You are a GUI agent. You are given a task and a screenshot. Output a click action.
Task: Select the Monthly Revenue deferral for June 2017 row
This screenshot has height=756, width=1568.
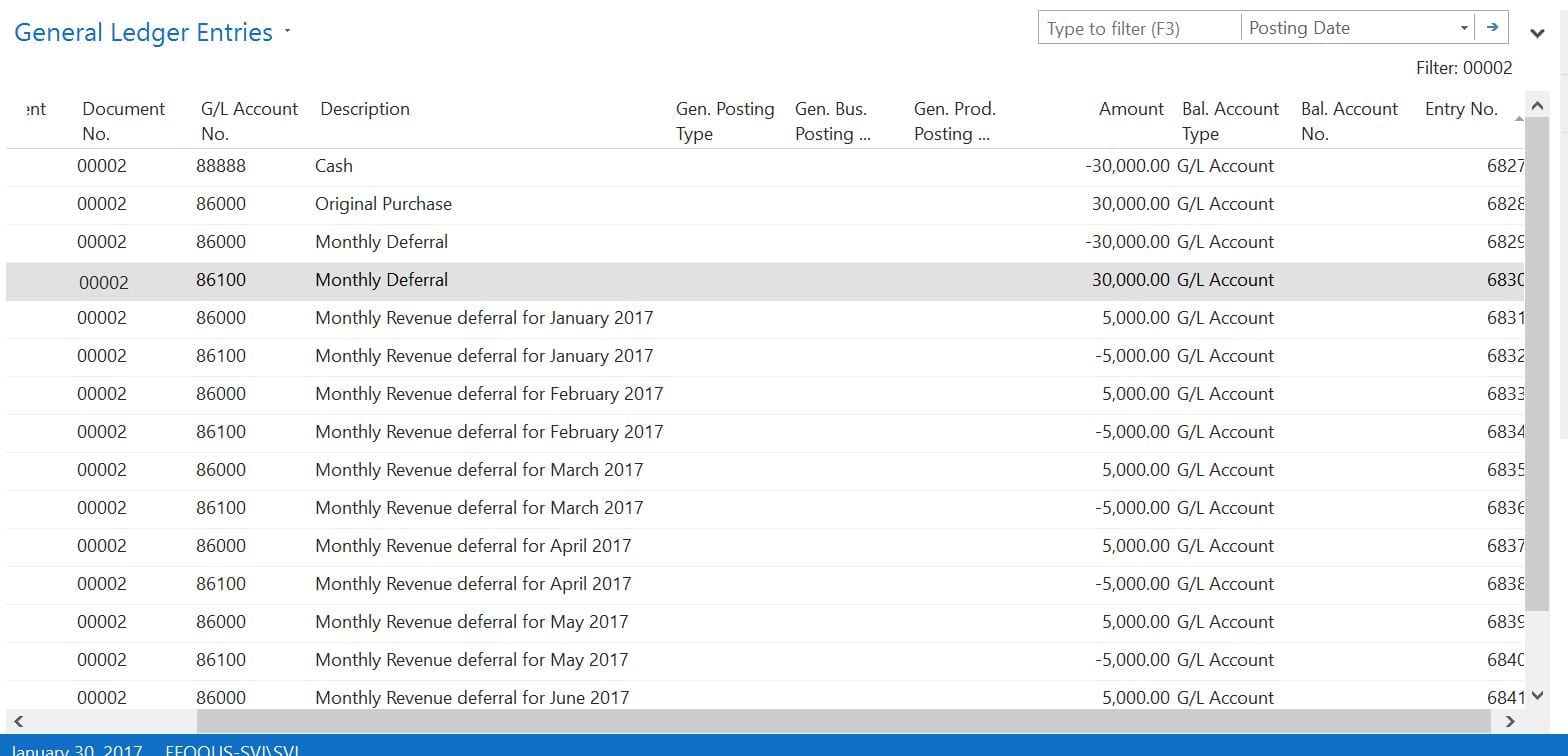click(764, 696)
